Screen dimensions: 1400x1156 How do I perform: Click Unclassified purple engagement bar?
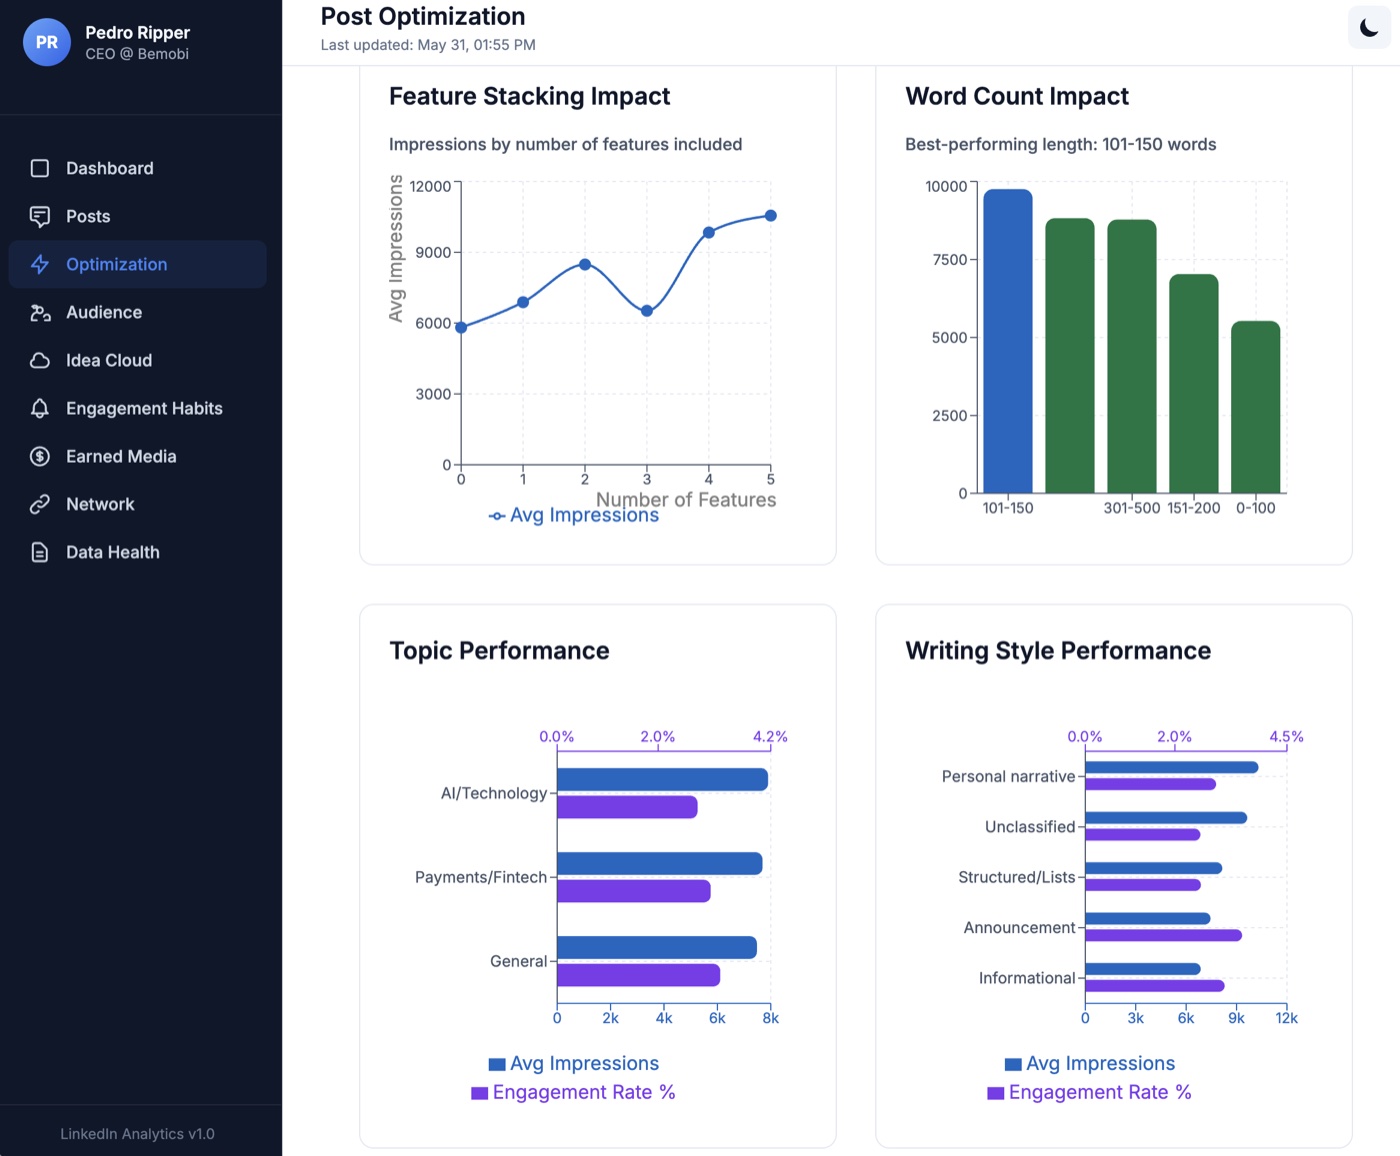coord(1142,834)
